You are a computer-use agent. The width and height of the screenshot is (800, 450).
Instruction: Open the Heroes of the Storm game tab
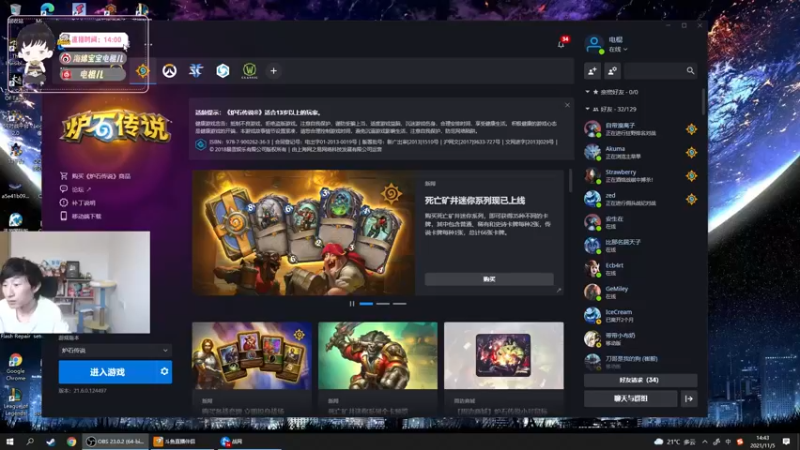[x=222, y=71]
